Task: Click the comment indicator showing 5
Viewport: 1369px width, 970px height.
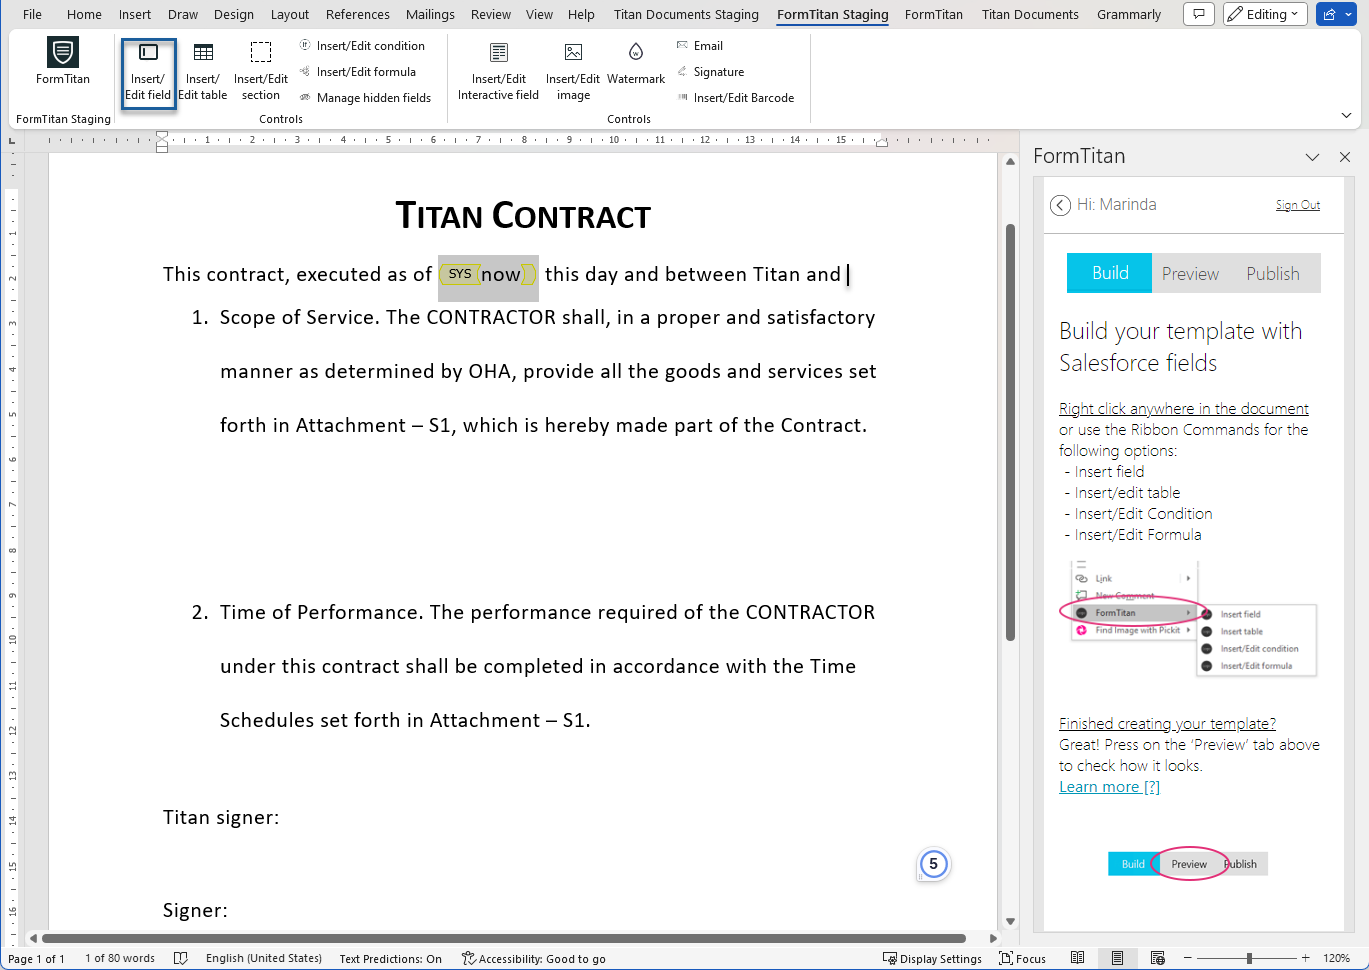Action: click(x=933, y=864)
